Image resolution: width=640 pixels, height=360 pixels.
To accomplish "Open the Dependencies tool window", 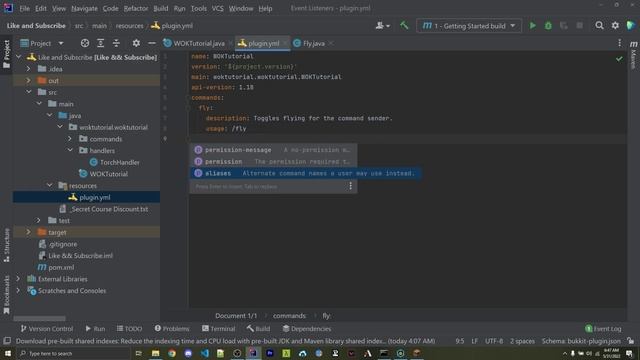I will pos(307,329).
